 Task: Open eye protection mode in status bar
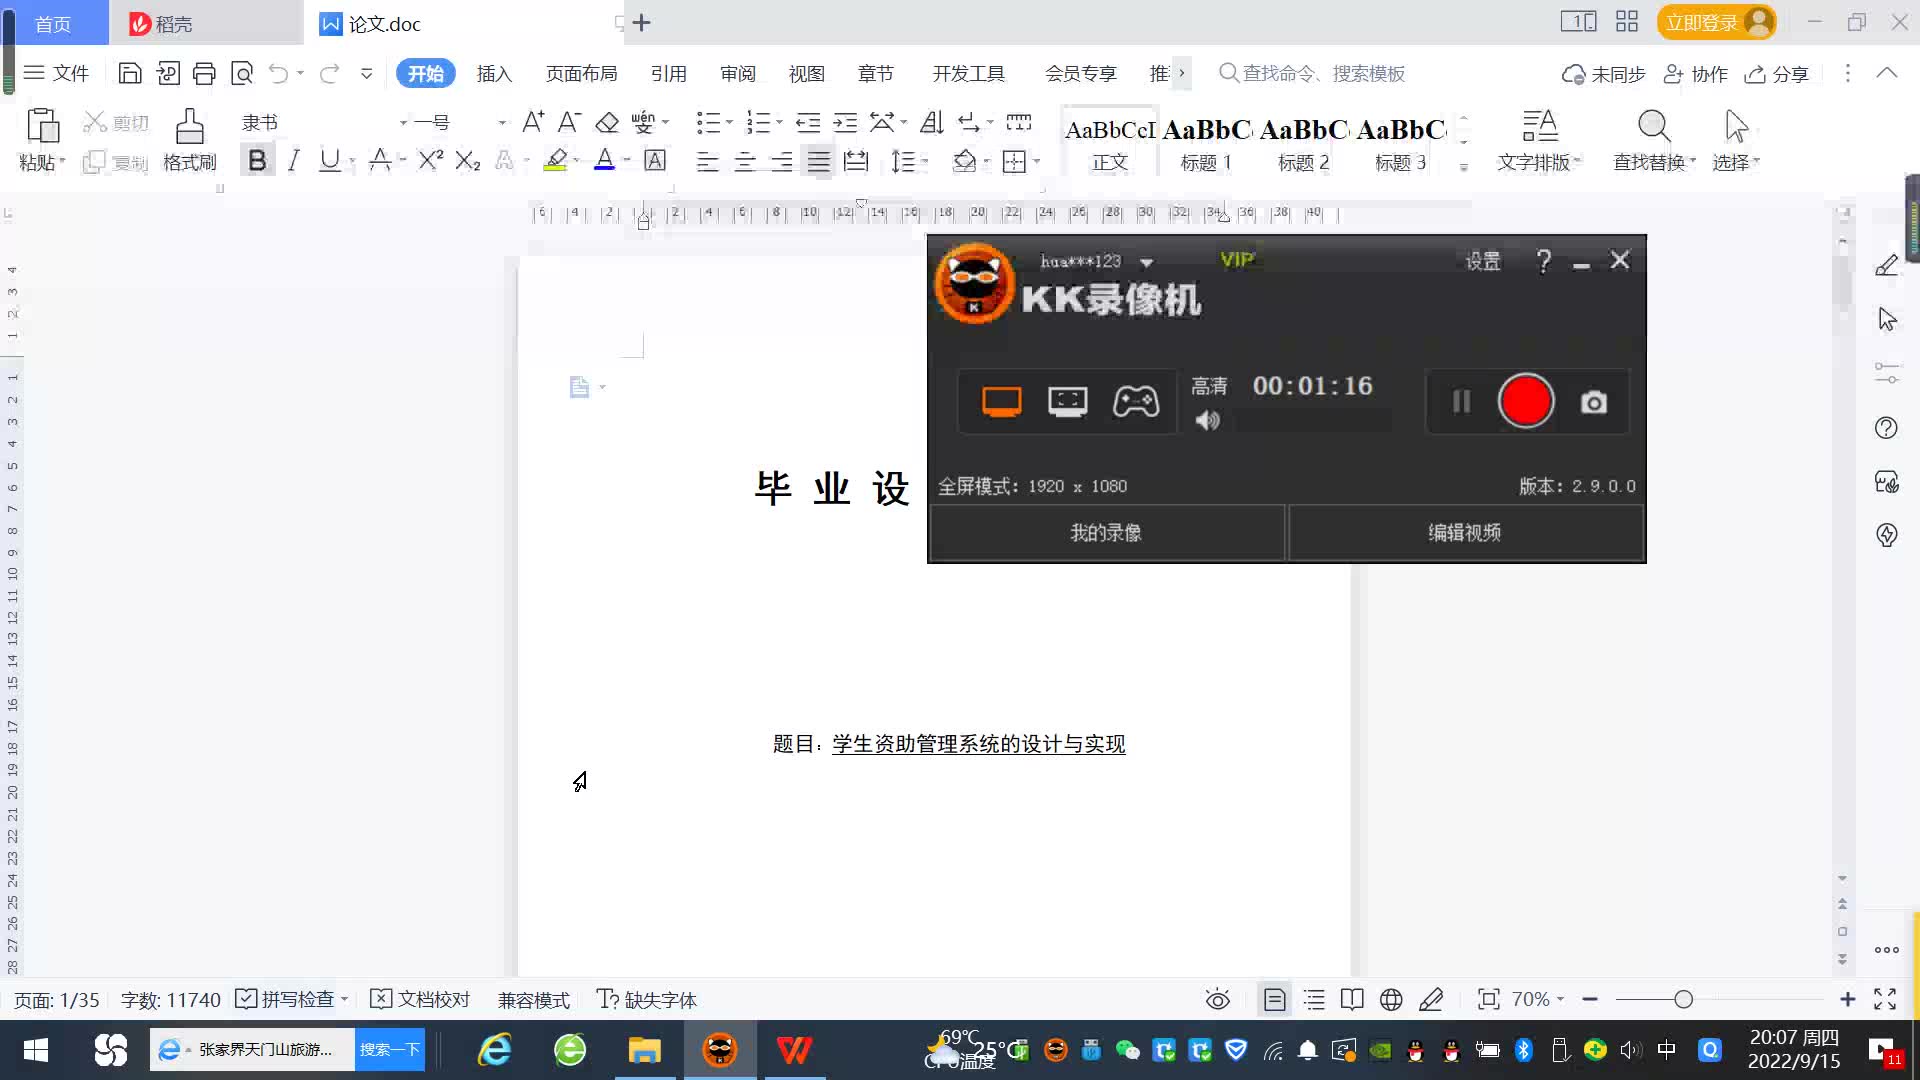click(1217, 999)
